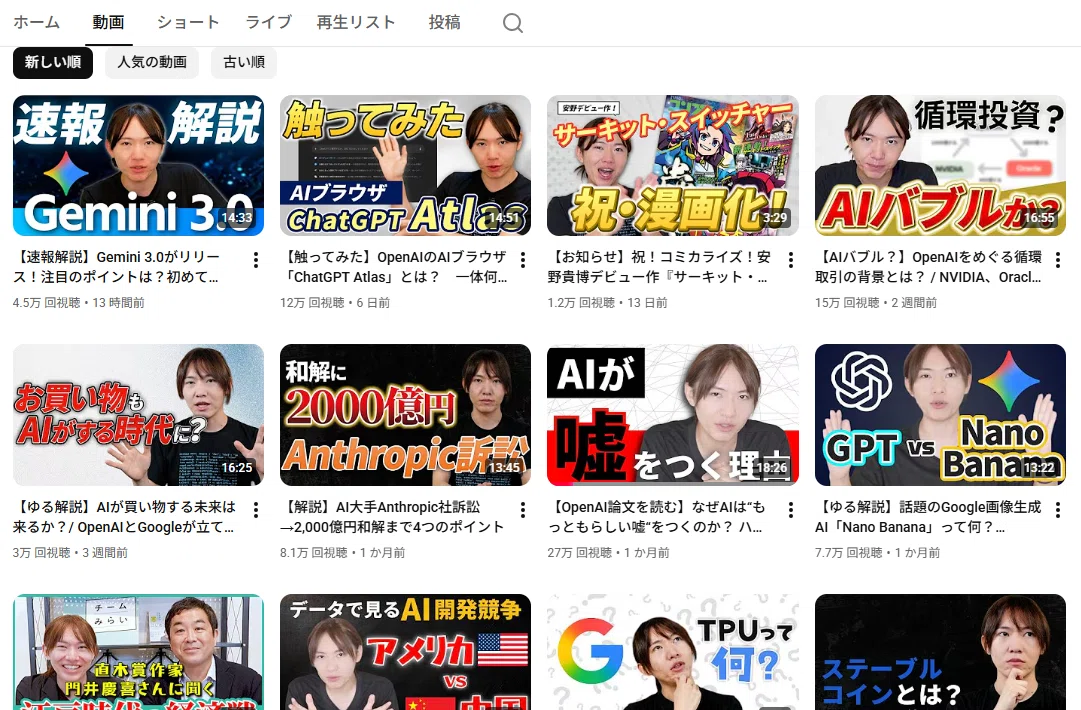Open the ステーブルコインとは thumbnail
This screenshot has height=710, width=1081.
940,652
